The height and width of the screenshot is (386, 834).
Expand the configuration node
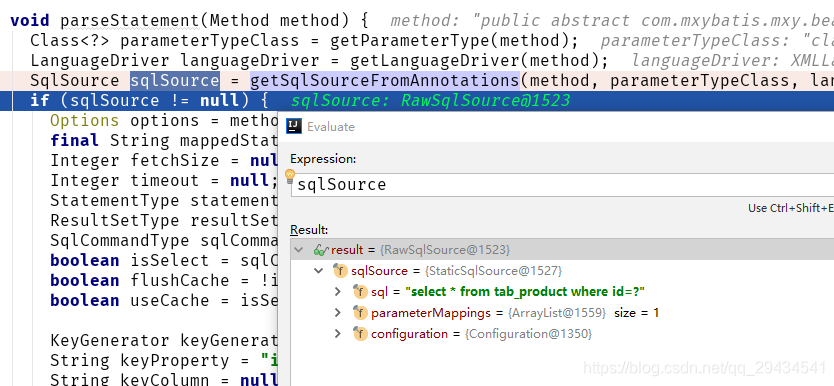338,334
